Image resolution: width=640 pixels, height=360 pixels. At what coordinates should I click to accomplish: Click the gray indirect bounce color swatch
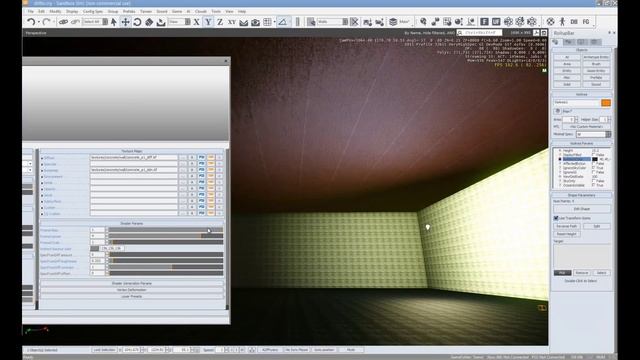coord(94,249)
